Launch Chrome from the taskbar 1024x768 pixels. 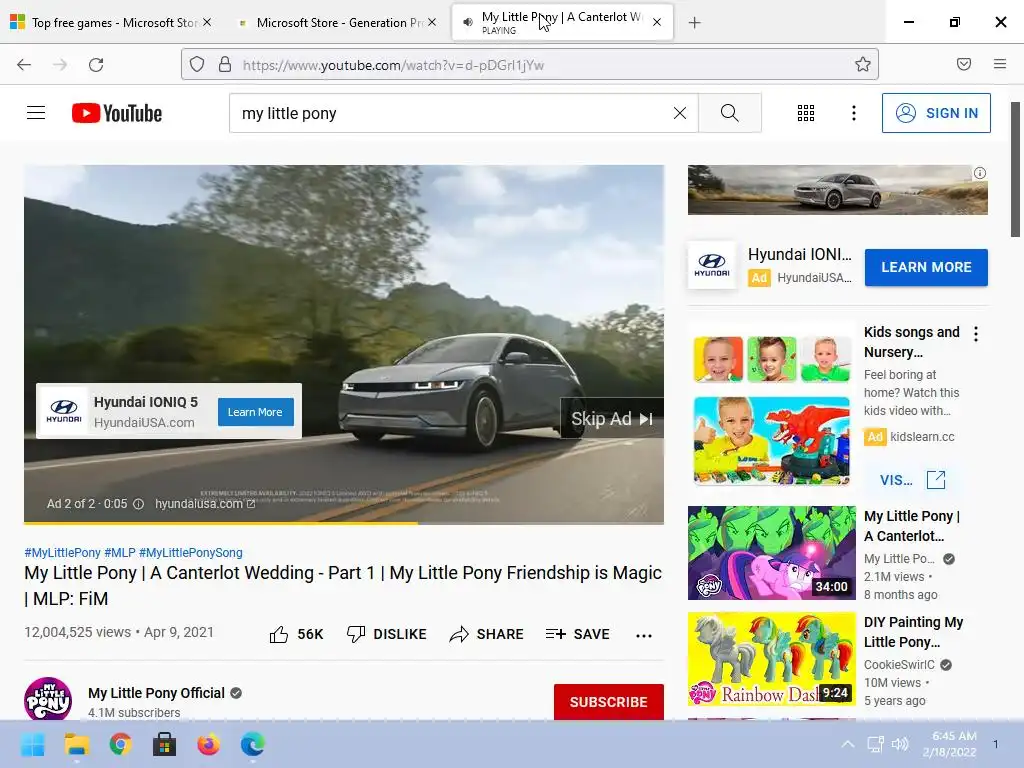click(x=121, y=744)
